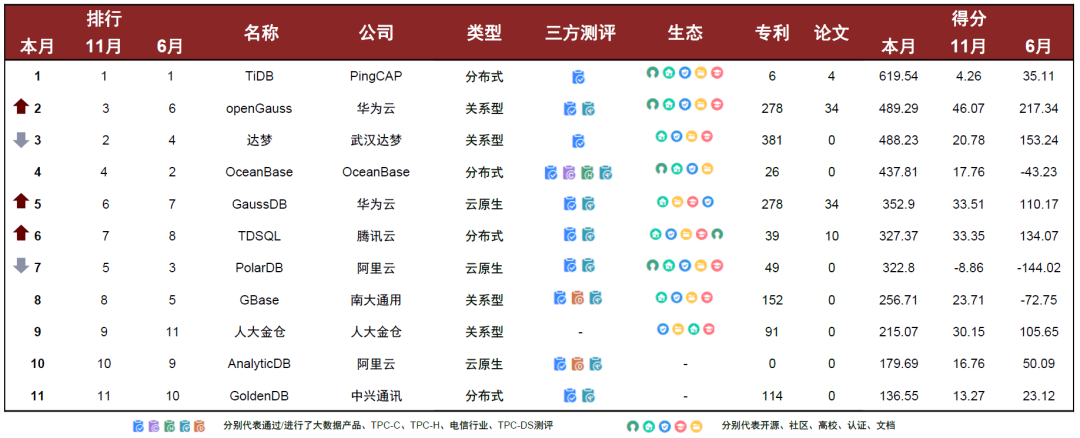Click the score value 619.54
The height and width of the screenshot is (438, 1080).
tap(899, 76)
